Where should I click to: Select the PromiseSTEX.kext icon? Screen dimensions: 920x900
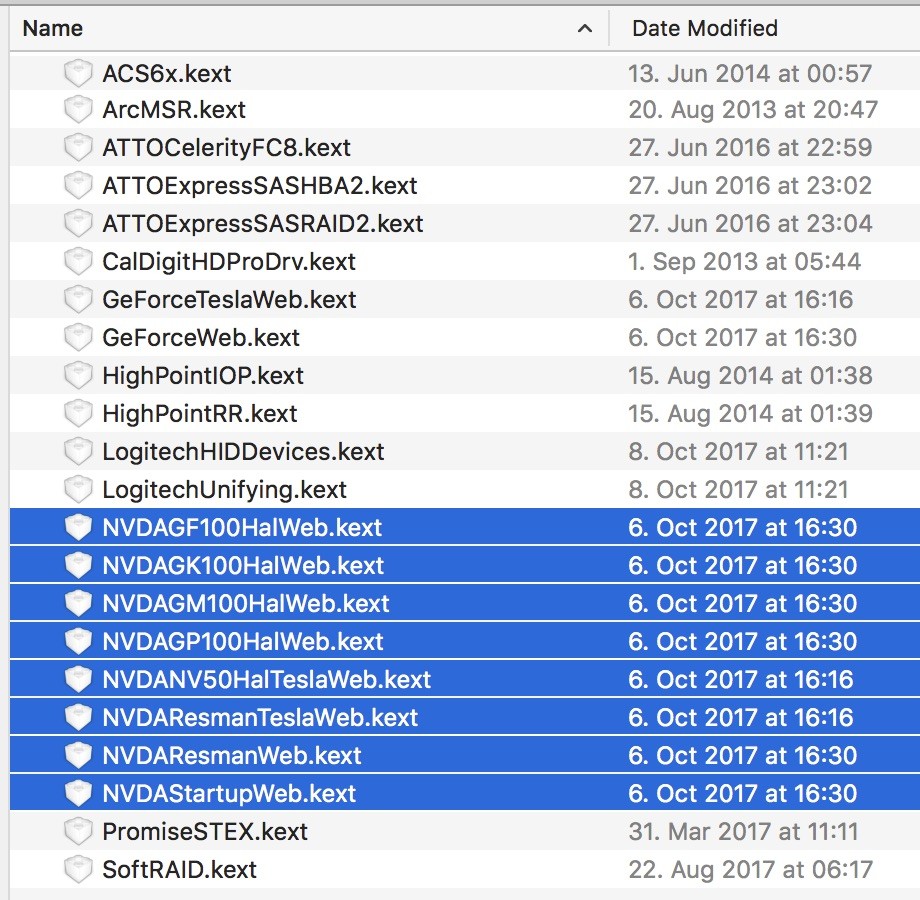pyautogui.click(x=78, y=831)
